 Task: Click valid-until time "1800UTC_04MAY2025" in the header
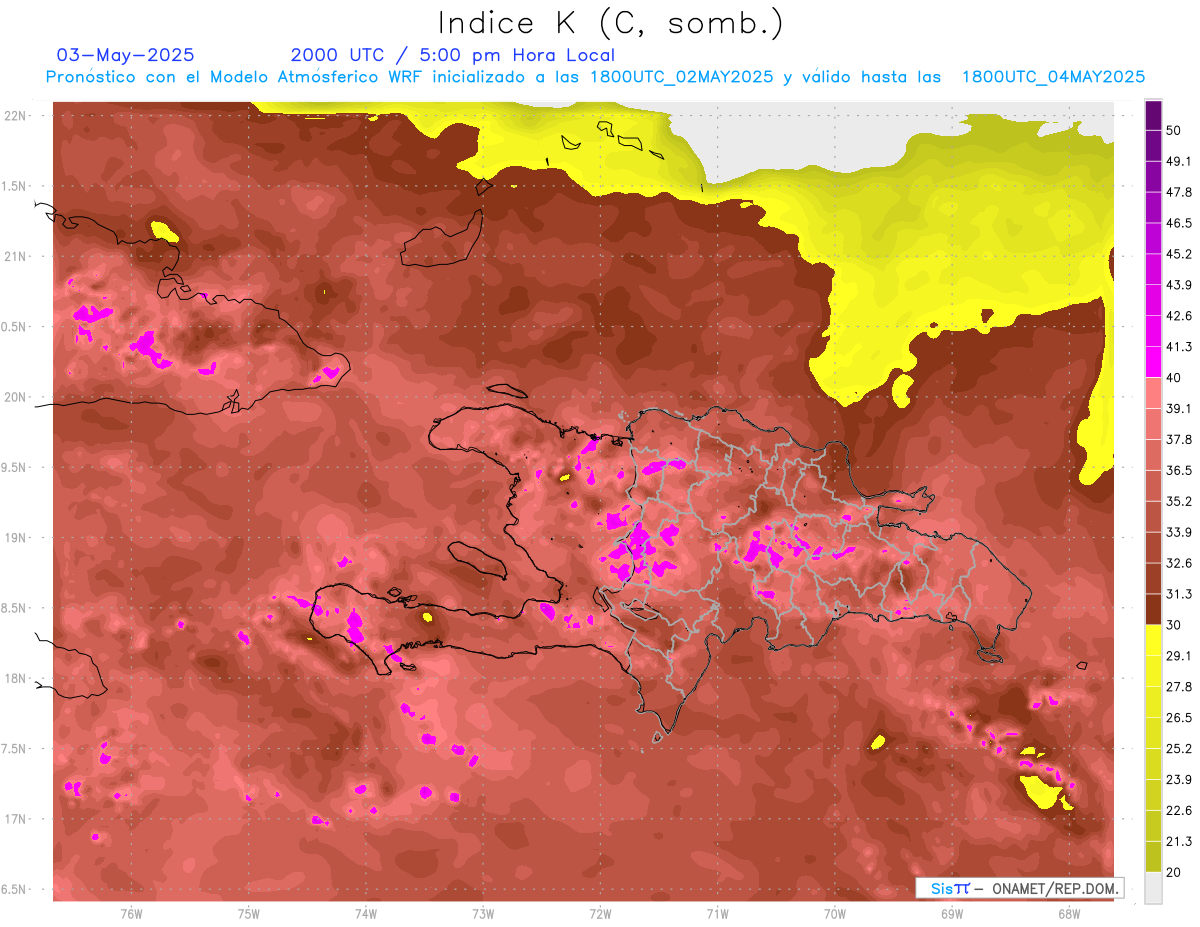(x=1053, y=77)
